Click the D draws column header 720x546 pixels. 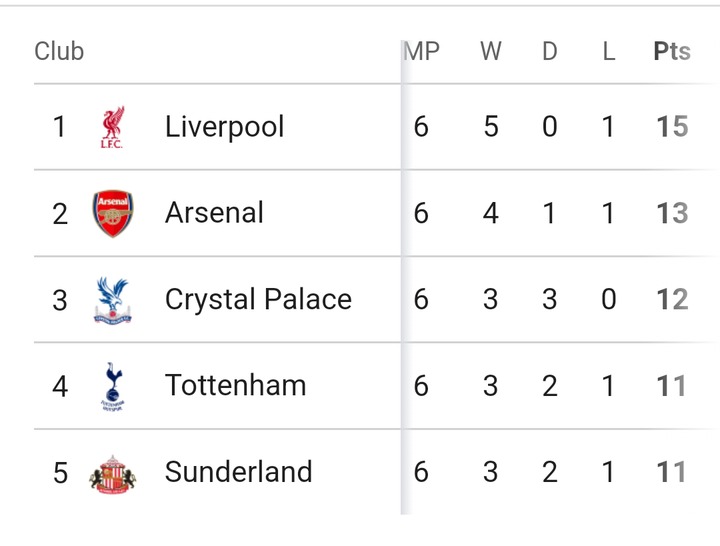pyautogui.click(x=549, y=52)
